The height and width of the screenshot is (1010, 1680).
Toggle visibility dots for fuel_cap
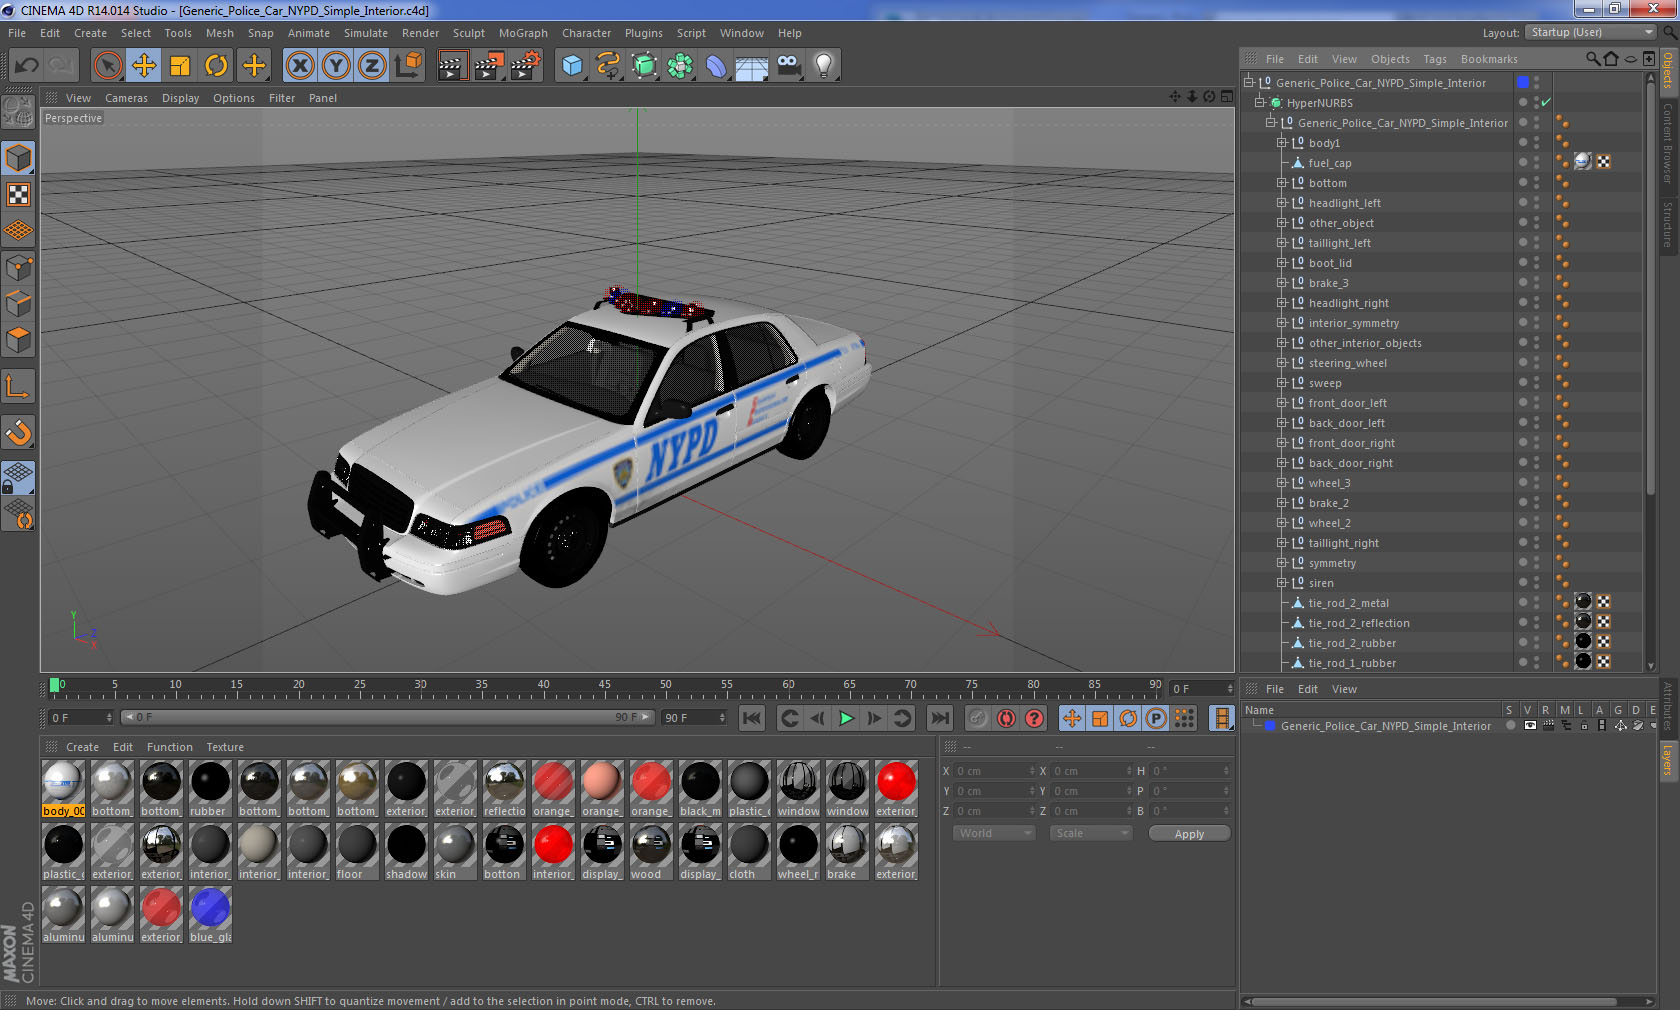pyautogui.click(x=1537, y=163)
